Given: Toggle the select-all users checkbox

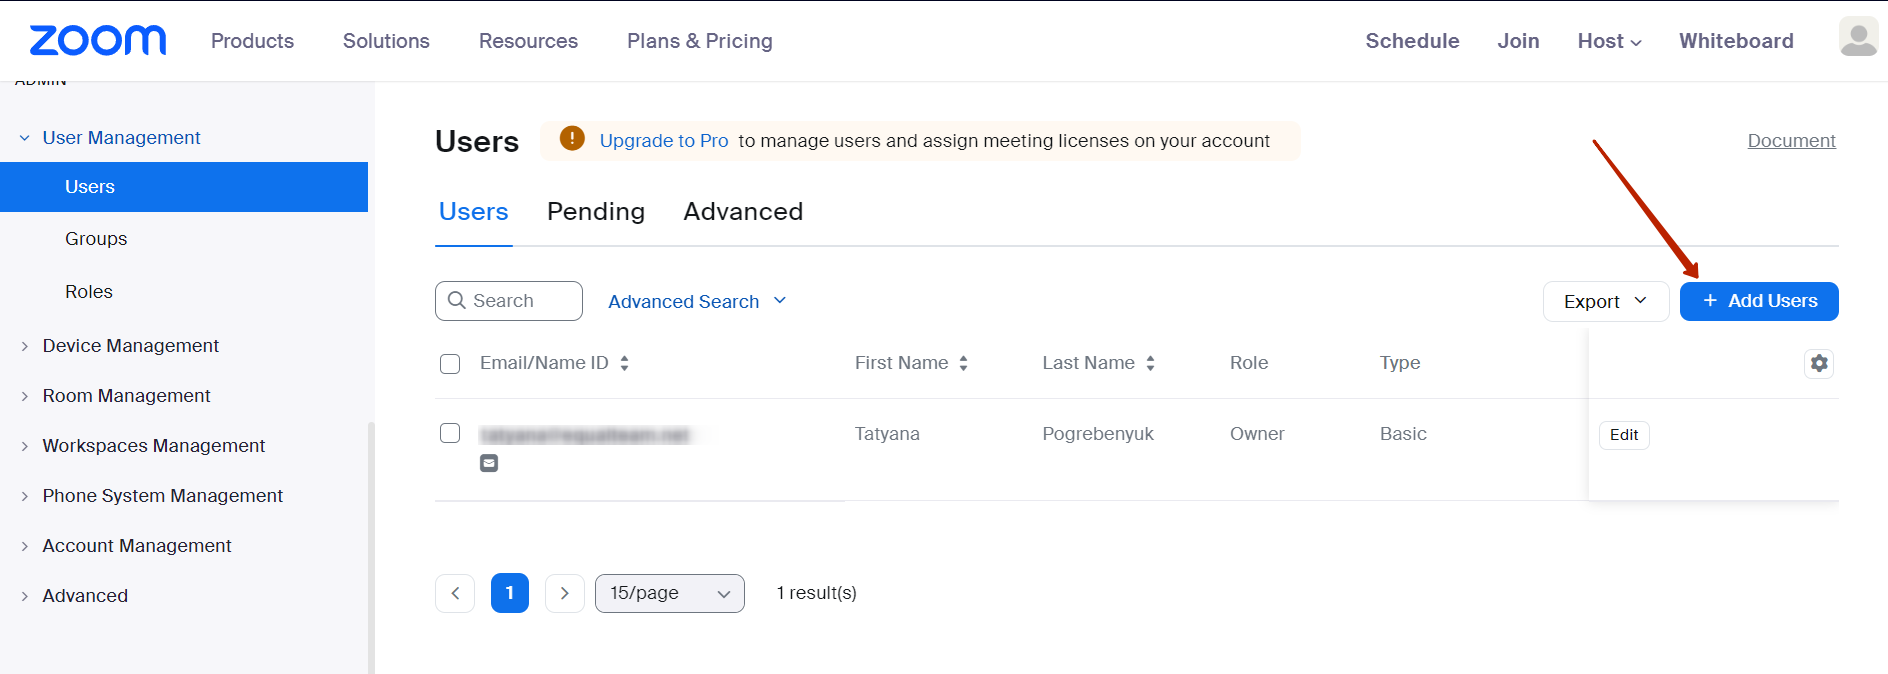Looking at the screenshot, I should [x=450, y=363].
